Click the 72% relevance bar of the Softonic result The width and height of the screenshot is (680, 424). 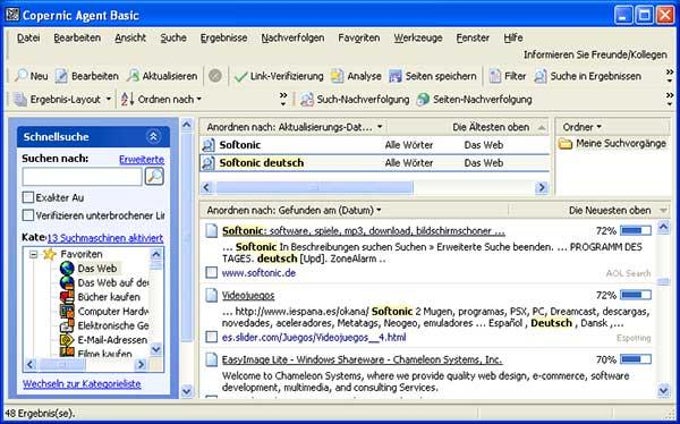coord(636,231)
